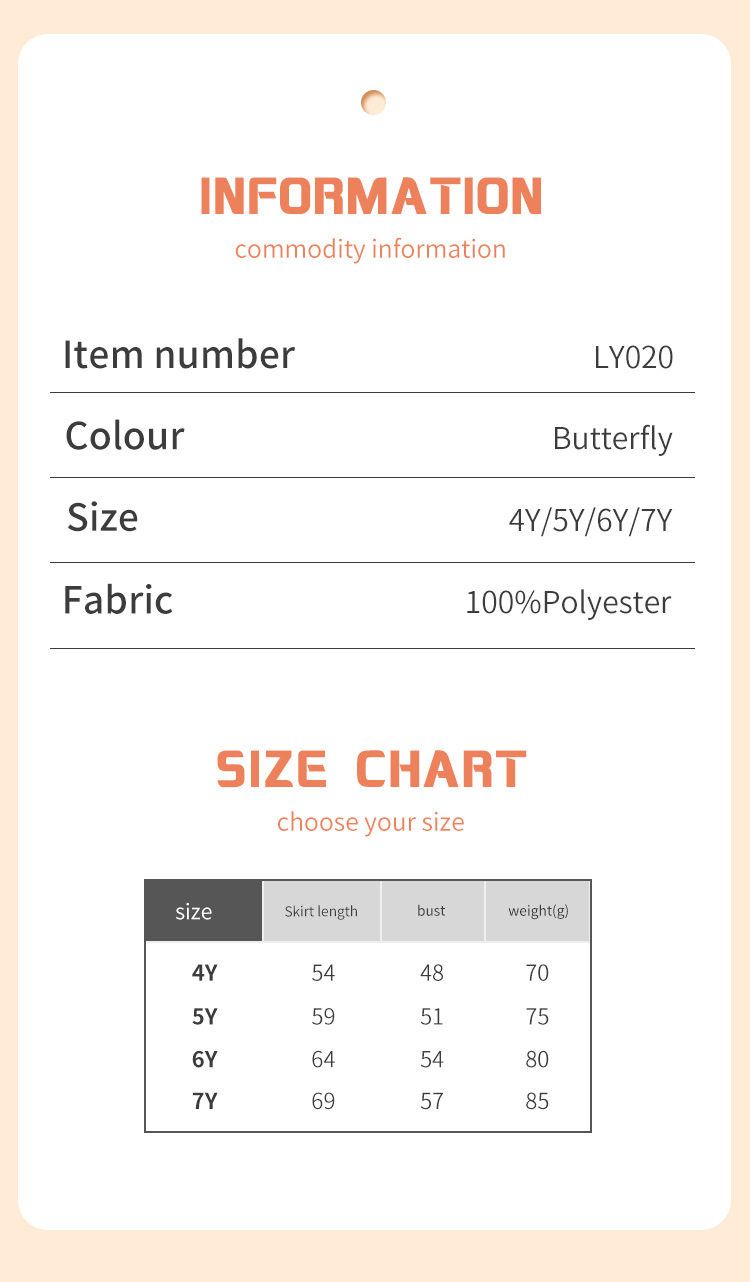Click the "commodity information" subtitle
The width and height of the screenshot is (750, 1282).
click(370, 249)
